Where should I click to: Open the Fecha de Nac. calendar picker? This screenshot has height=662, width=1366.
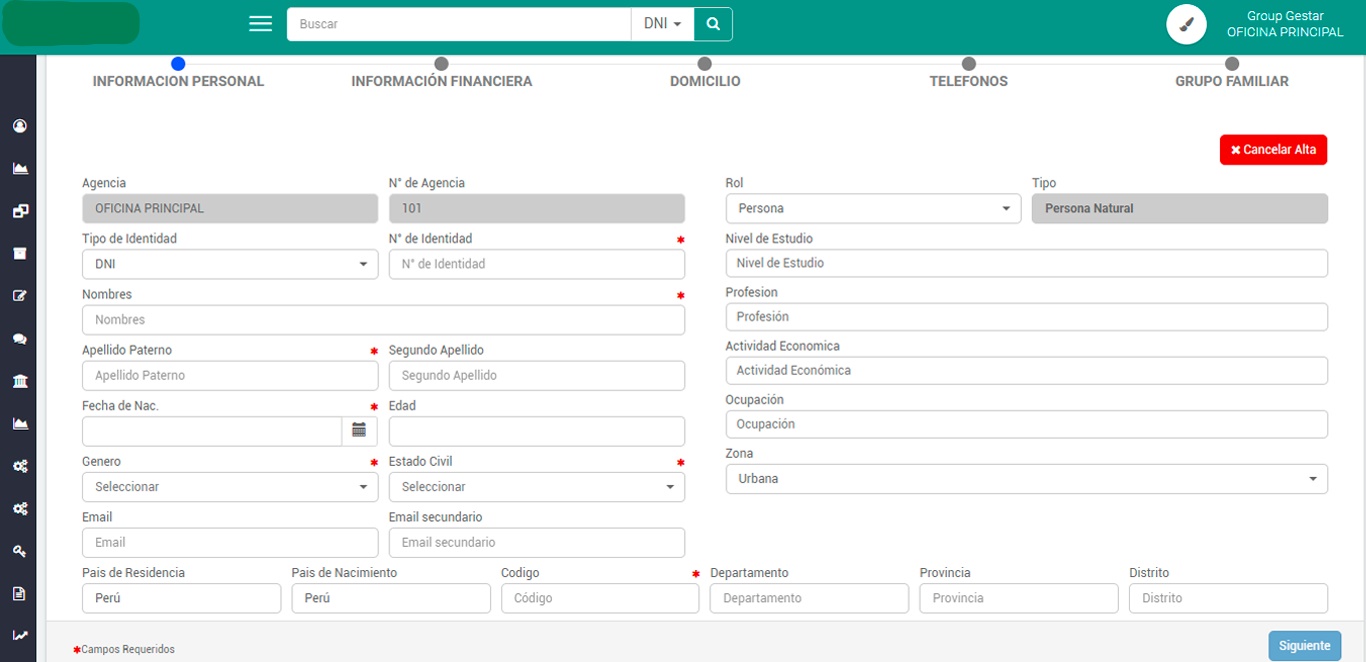[x=359, y=431]
